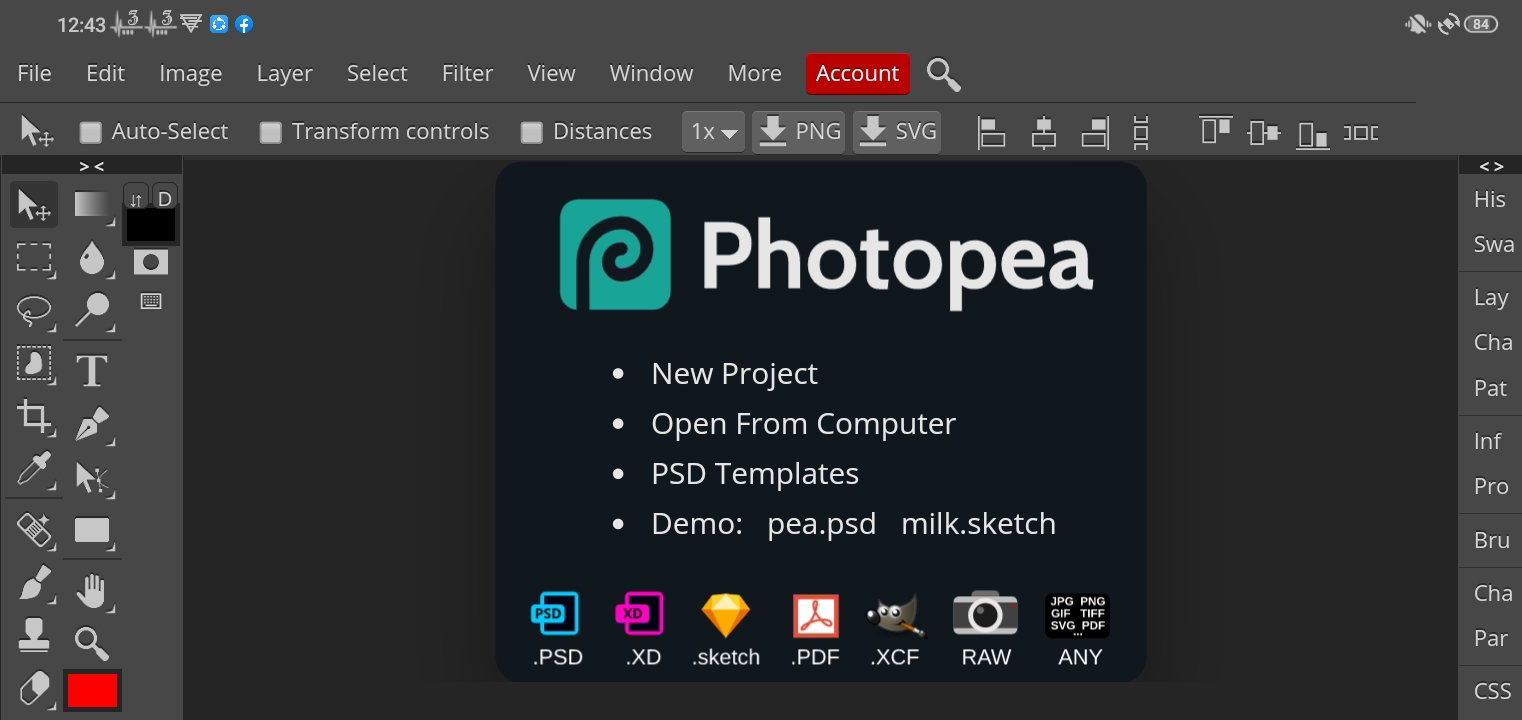Click the black foreground color swatch
Screen dimensions: 1522x720
[x=150, y=225]
